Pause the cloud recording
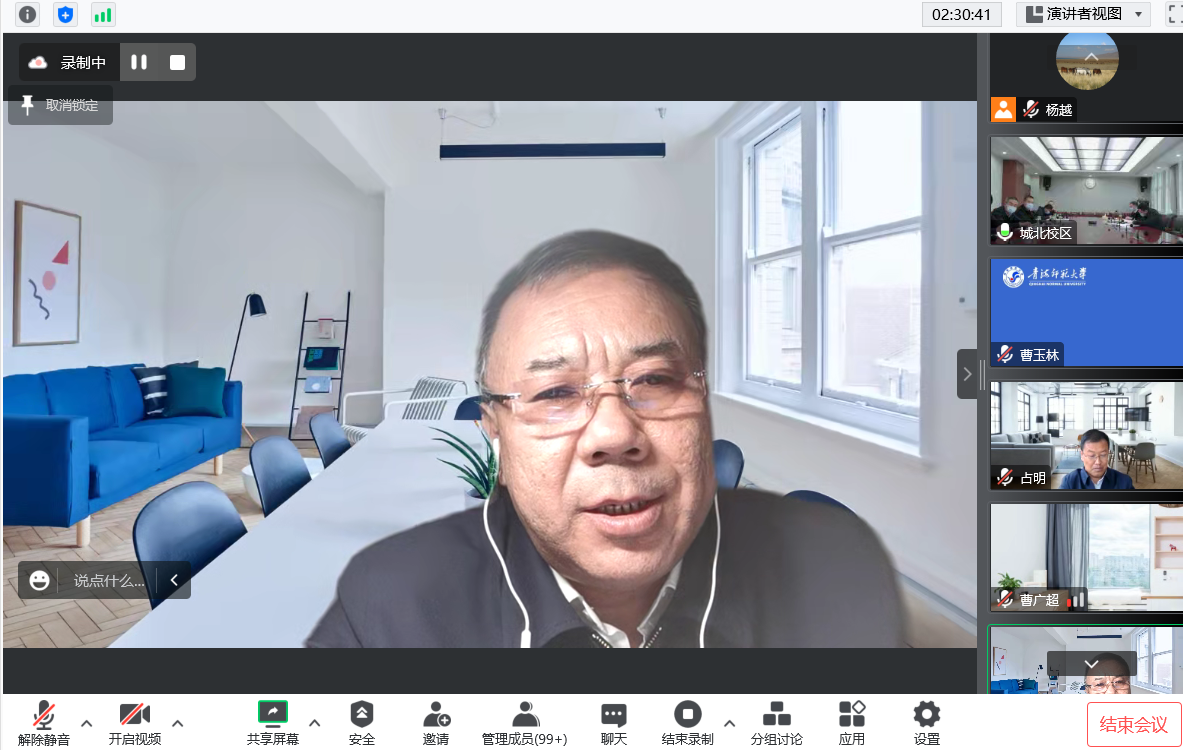 click(139, 62)
